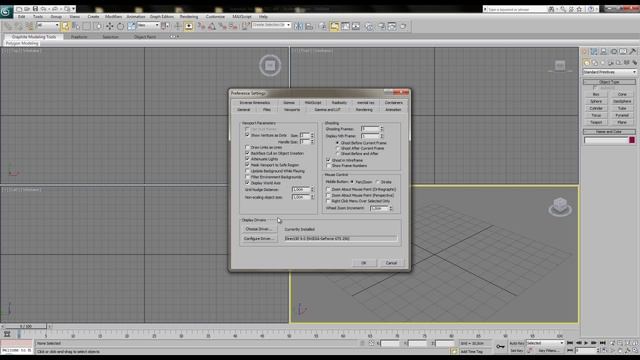Enable Draw Links as Lines checkbox
640x360 pixels.
click(247, 147)
